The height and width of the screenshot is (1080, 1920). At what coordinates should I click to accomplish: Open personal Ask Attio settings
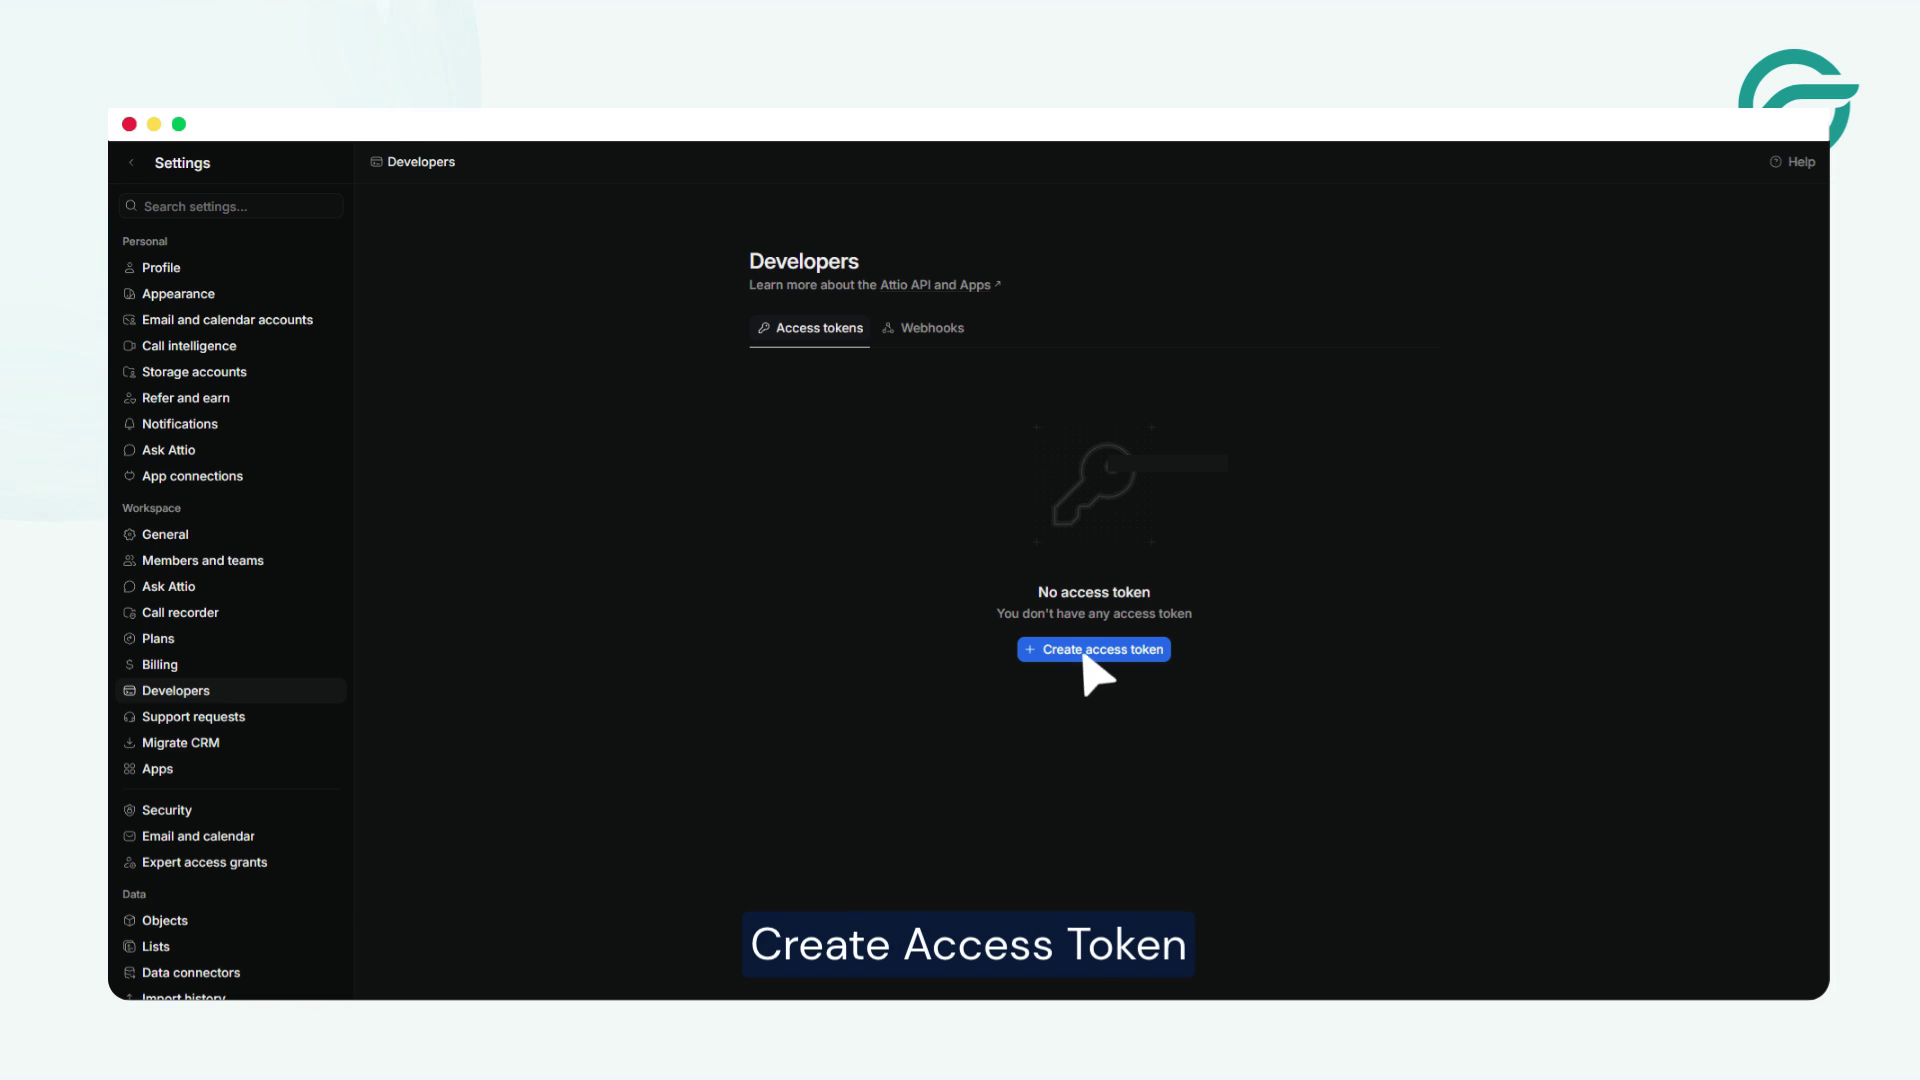tap(231, 450)
